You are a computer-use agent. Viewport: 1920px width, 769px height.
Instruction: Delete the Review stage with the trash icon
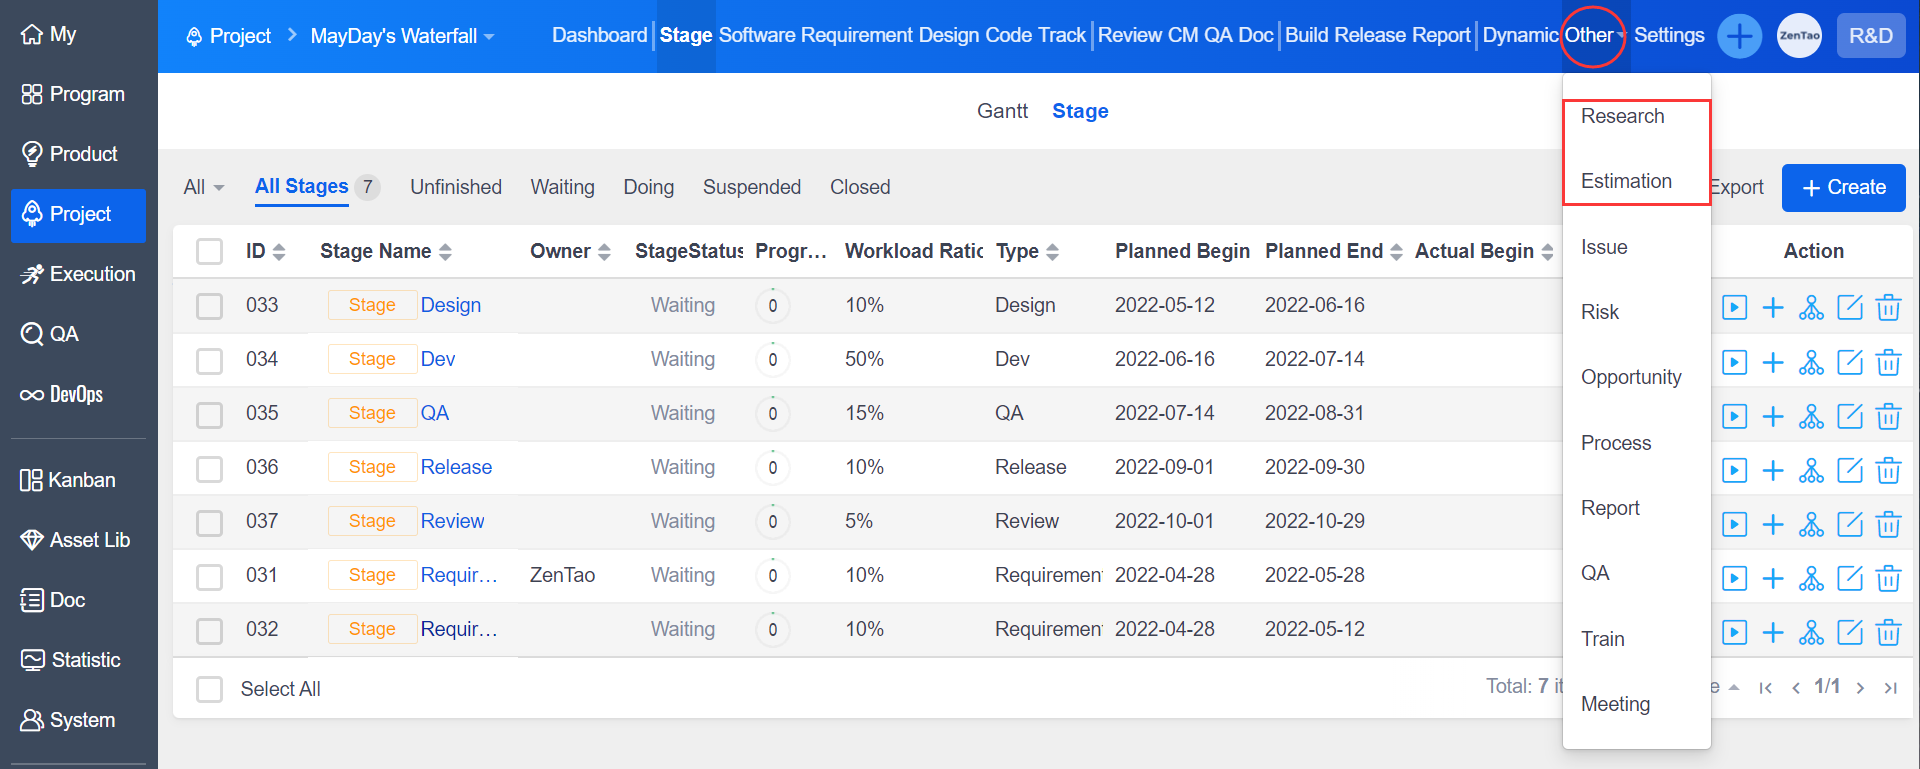tap(1888, 524)
